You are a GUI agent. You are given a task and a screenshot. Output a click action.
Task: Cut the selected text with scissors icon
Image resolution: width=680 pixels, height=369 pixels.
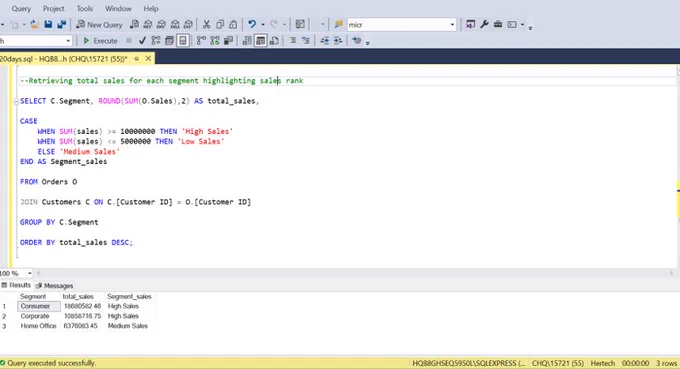[x=206, y=25]
